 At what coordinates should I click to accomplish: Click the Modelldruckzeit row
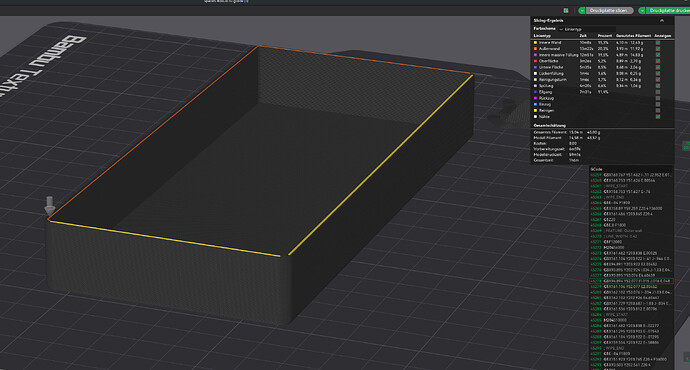coord(557,154)
